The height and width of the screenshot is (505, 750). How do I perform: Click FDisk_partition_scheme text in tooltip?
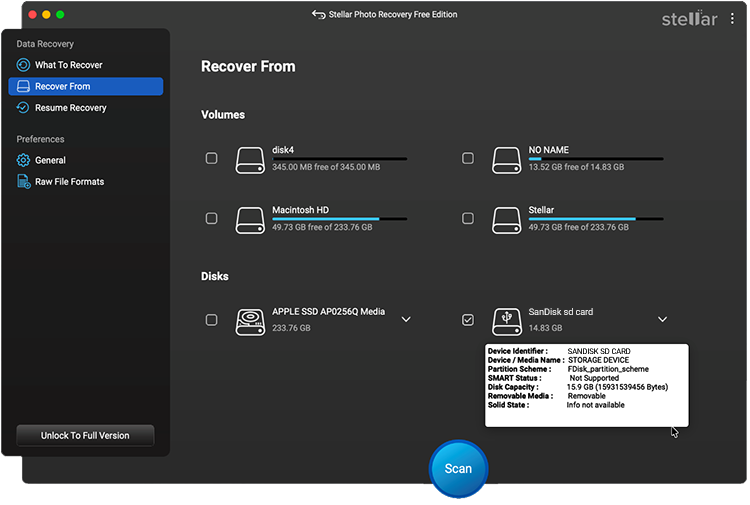click(x=608, y=369)
